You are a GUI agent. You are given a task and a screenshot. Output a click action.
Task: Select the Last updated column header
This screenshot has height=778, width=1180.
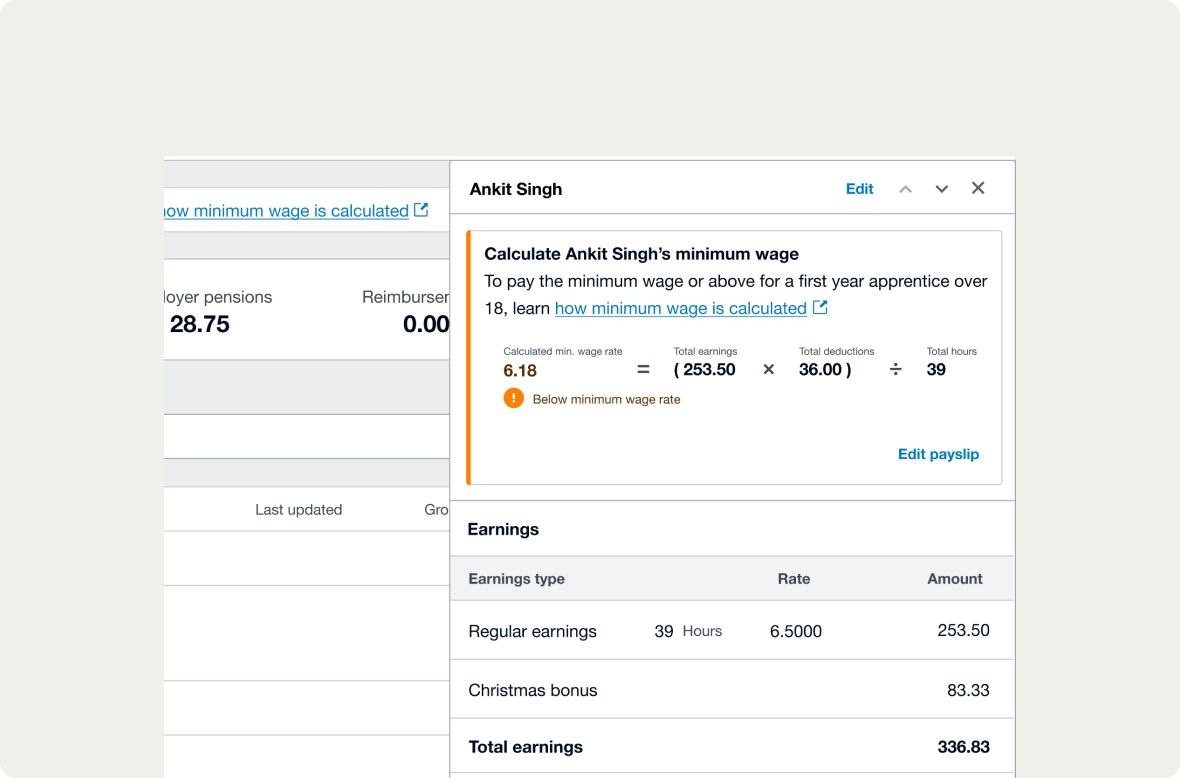click(298, 509)
